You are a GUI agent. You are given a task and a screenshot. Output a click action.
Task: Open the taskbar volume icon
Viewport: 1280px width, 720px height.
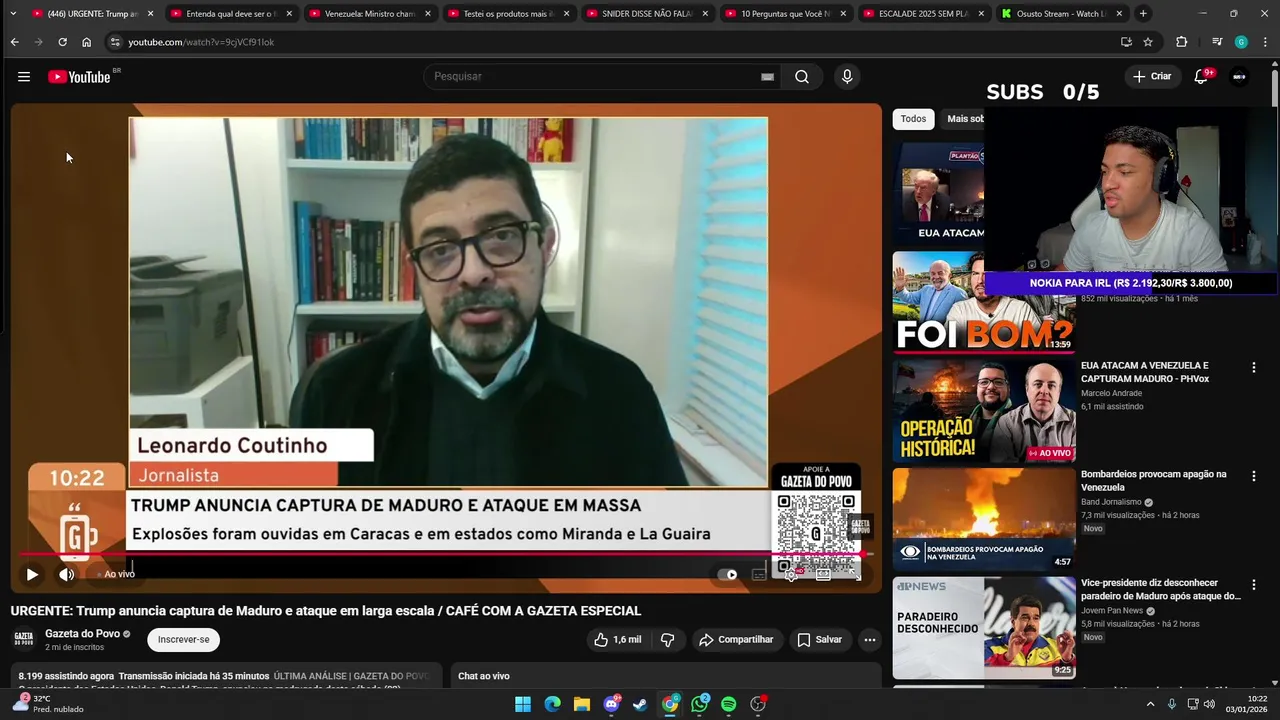coord(1210,704)
